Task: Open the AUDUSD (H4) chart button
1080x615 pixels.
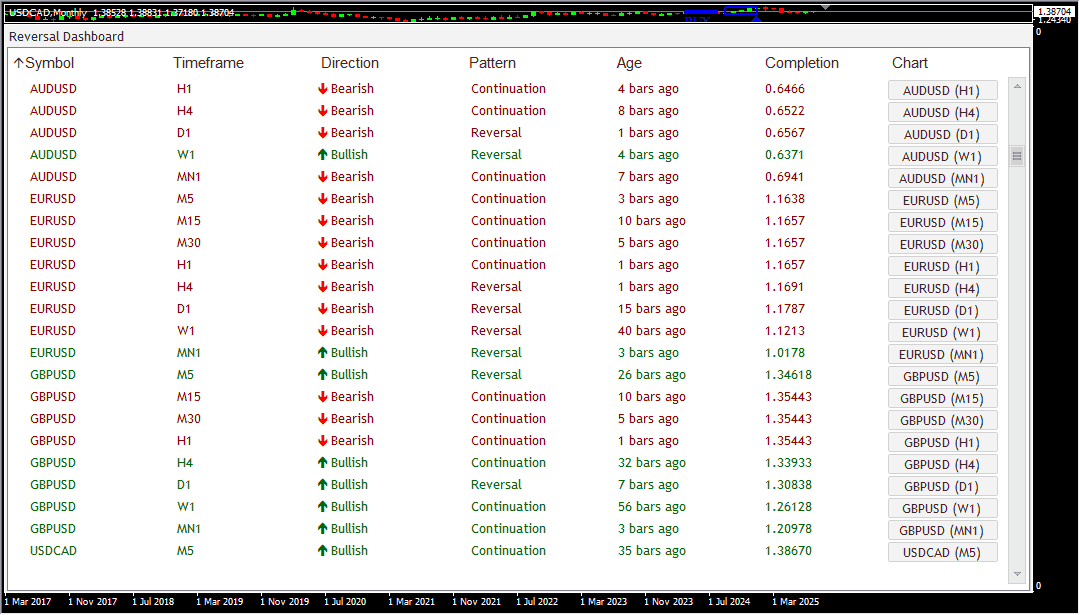Action: click(942, 112)
